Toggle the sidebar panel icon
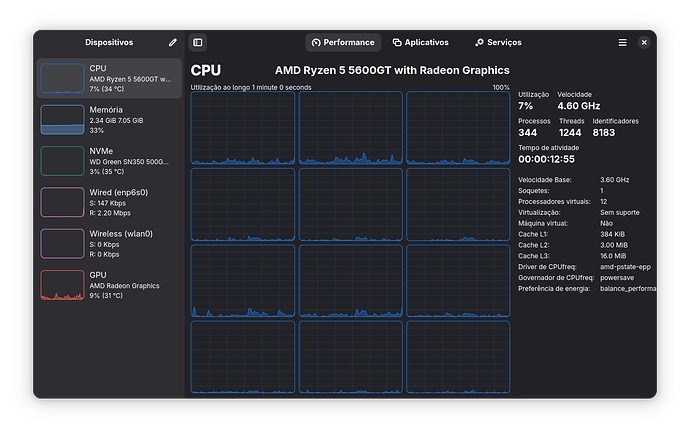The image size is (690, 434). point(198,43)
